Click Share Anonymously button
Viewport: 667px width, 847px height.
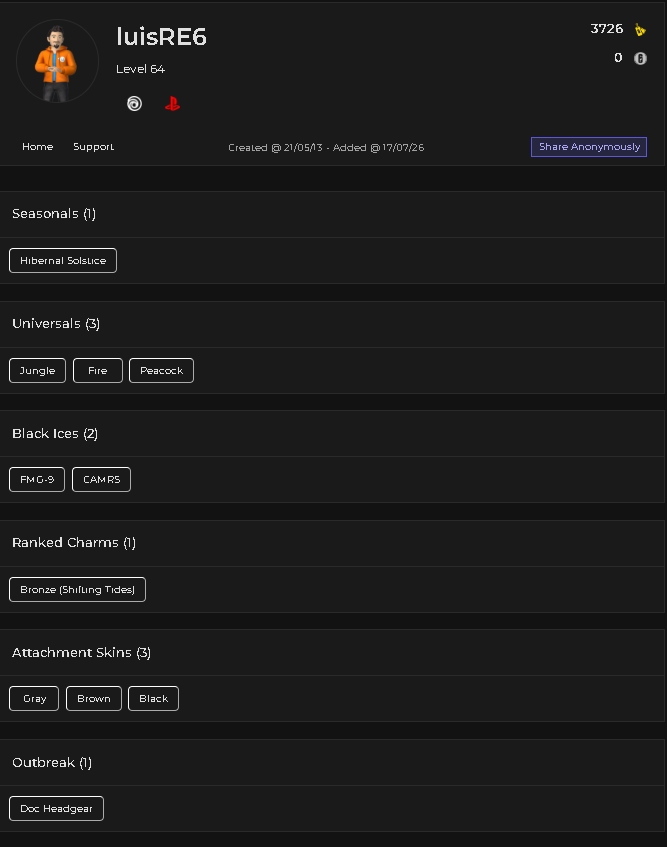click(x=589, y=147)
